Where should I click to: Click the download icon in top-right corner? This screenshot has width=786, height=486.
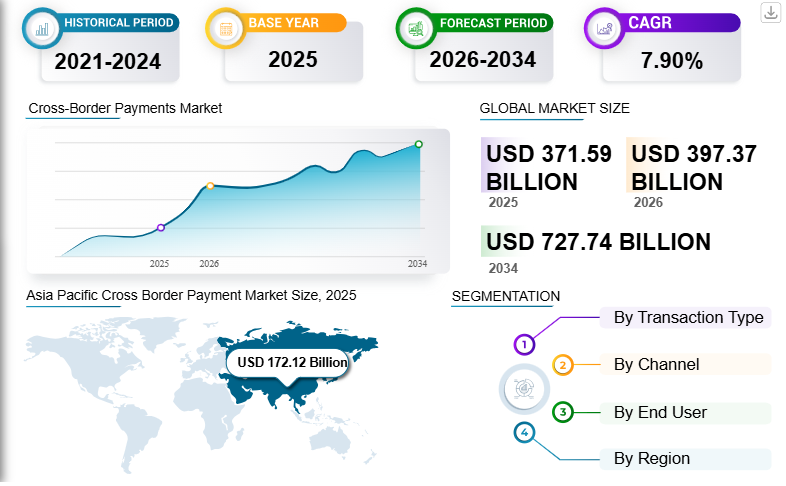(771, 13)
